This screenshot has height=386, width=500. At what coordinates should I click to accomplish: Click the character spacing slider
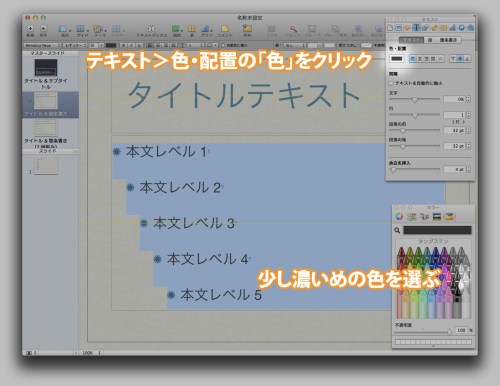[x=415, y=99]
